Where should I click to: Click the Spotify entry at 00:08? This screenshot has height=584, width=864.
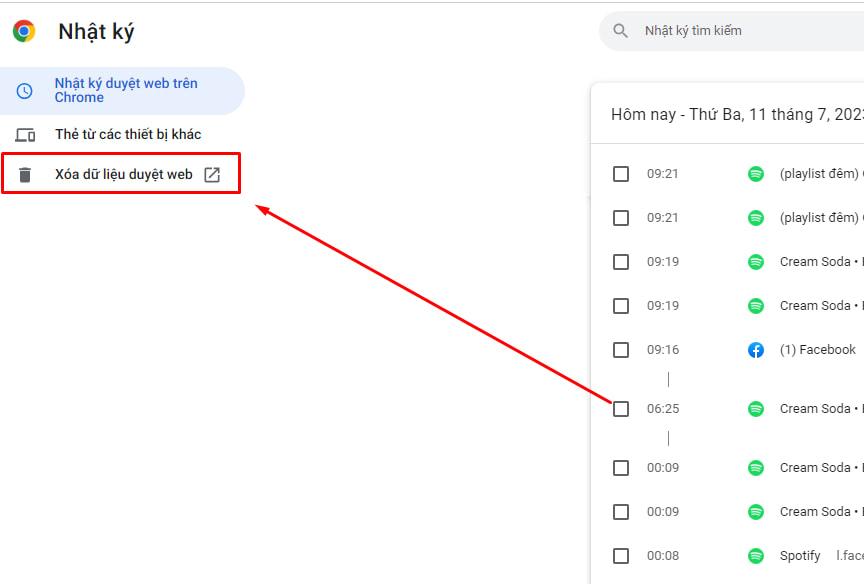[x=800, y=555]
